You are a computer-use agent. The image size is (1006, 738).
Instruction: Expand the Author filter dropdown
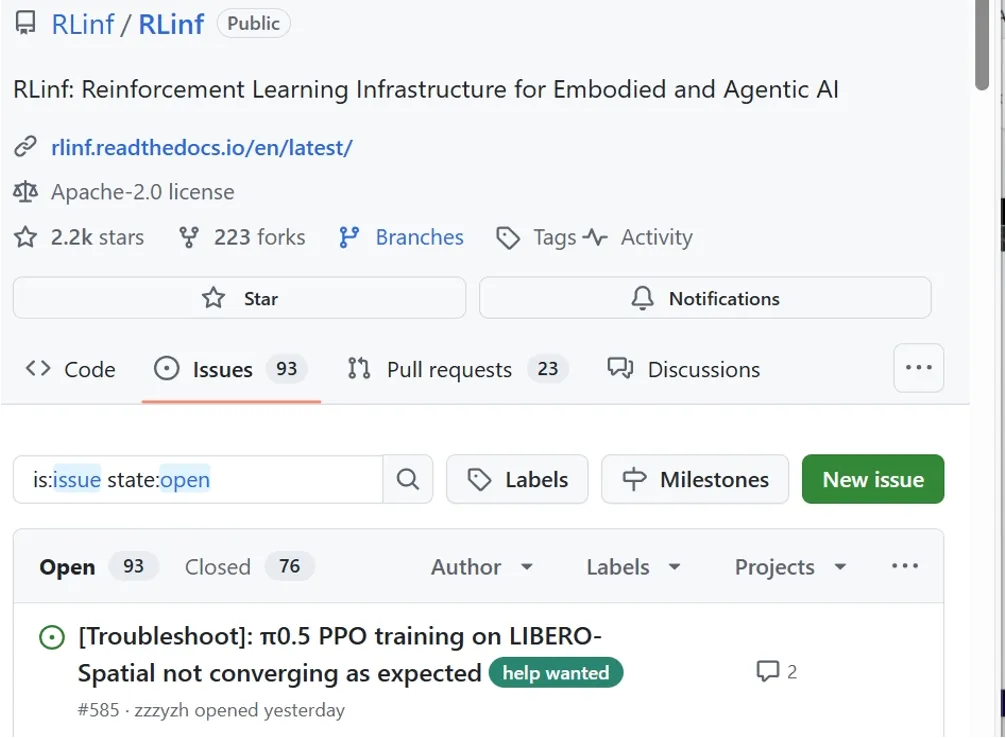[x=482, y=567]
